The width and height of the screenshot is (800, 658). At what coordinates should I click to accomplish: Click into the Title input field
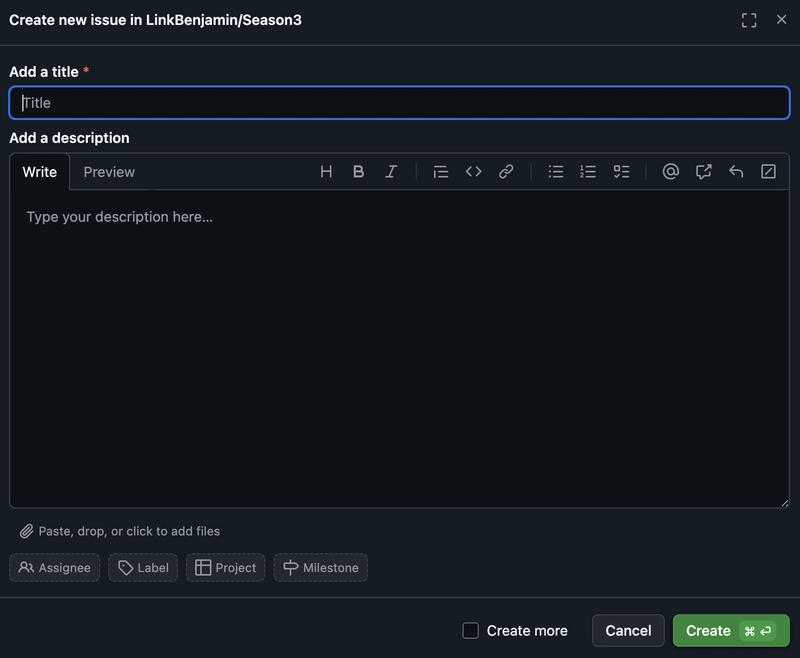[400, 103]
